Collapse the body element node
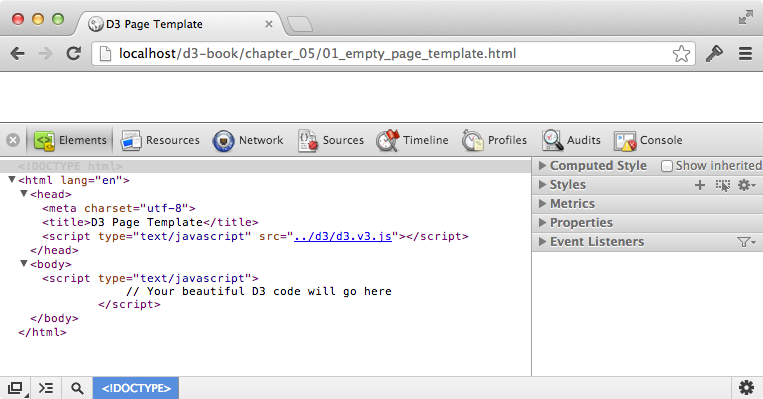763x399 pixels. (23, 264)
